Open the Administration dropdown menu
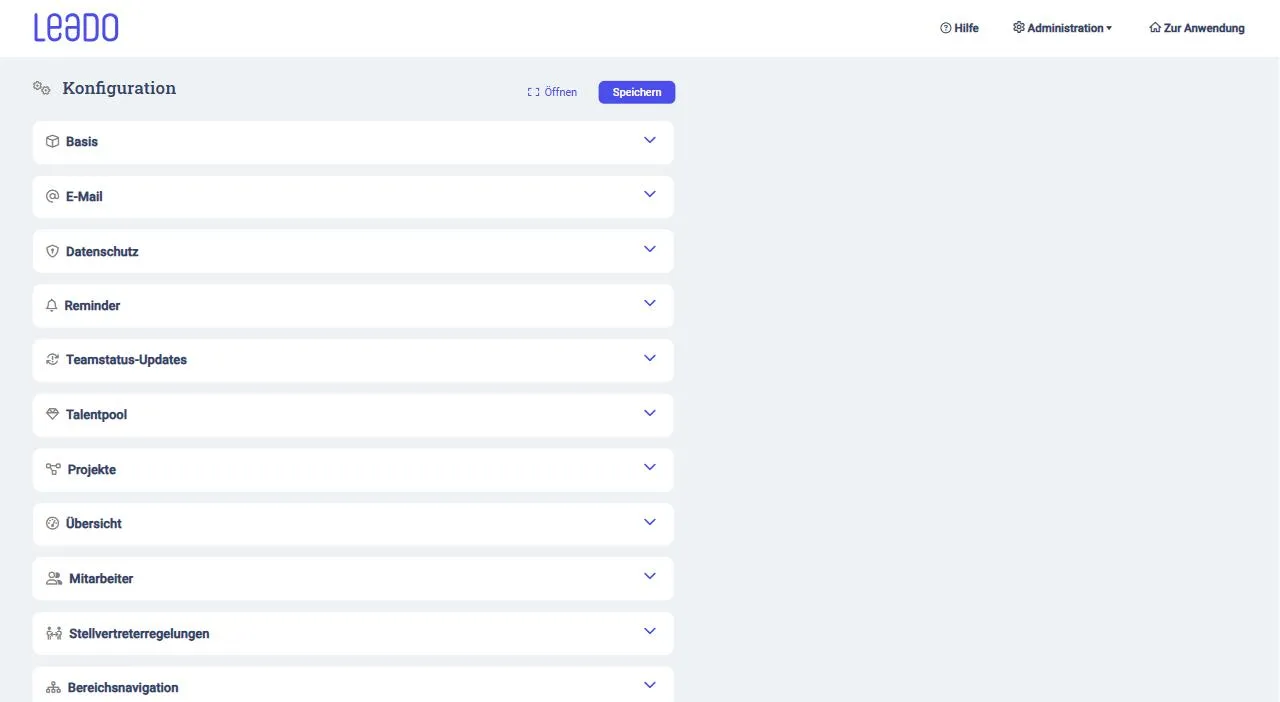The width and height of the screenshot is (1280, 702). point(1062,28)
